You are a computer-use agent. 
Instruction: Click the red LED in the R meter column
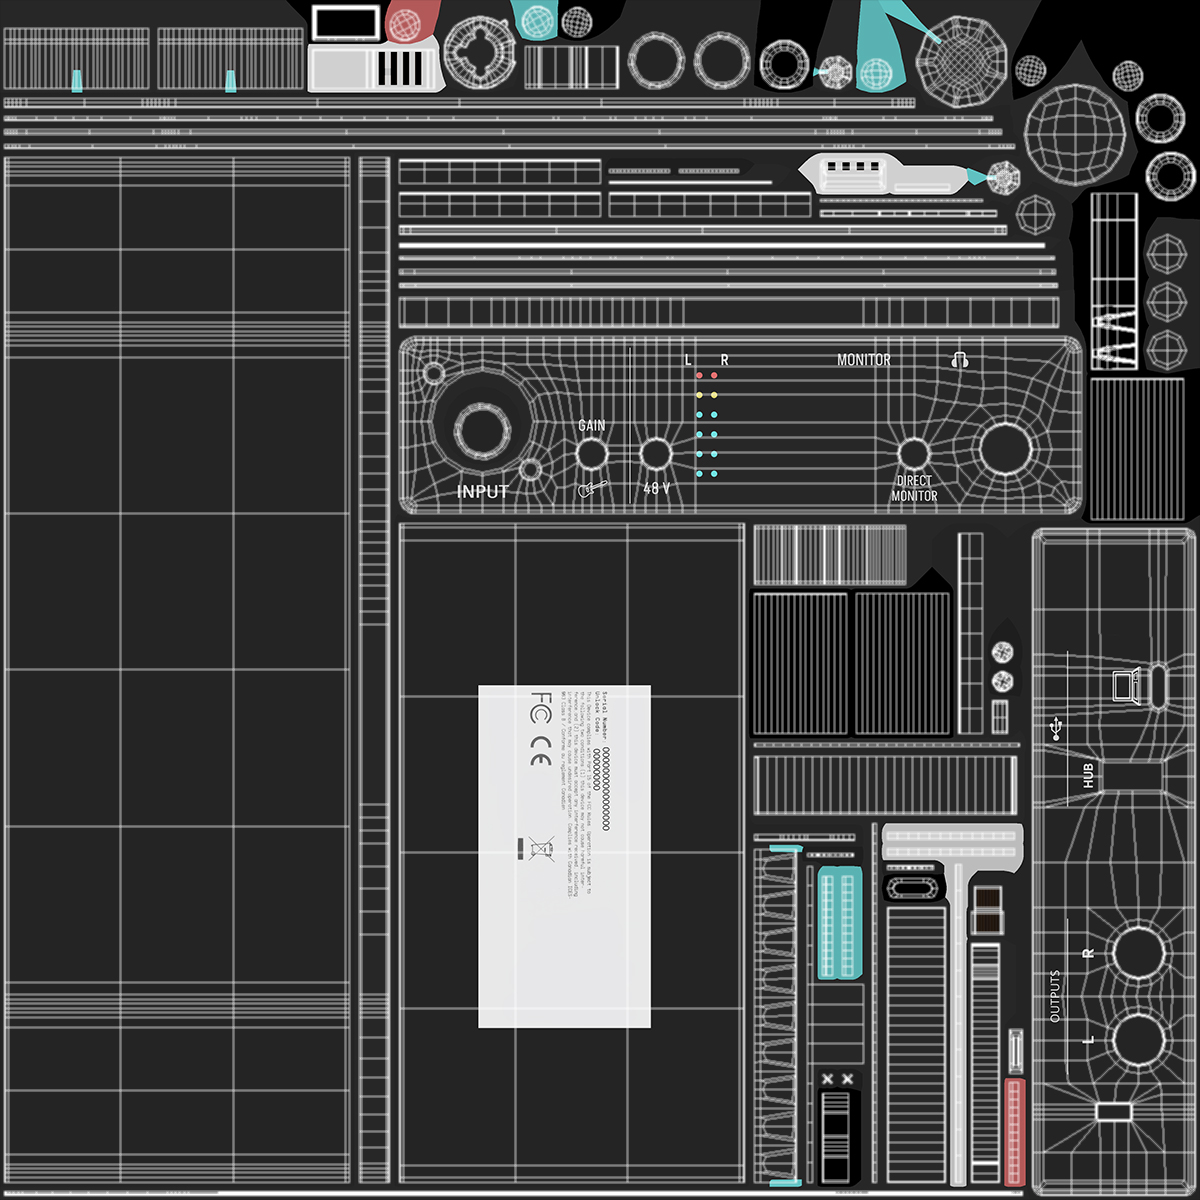714,376
